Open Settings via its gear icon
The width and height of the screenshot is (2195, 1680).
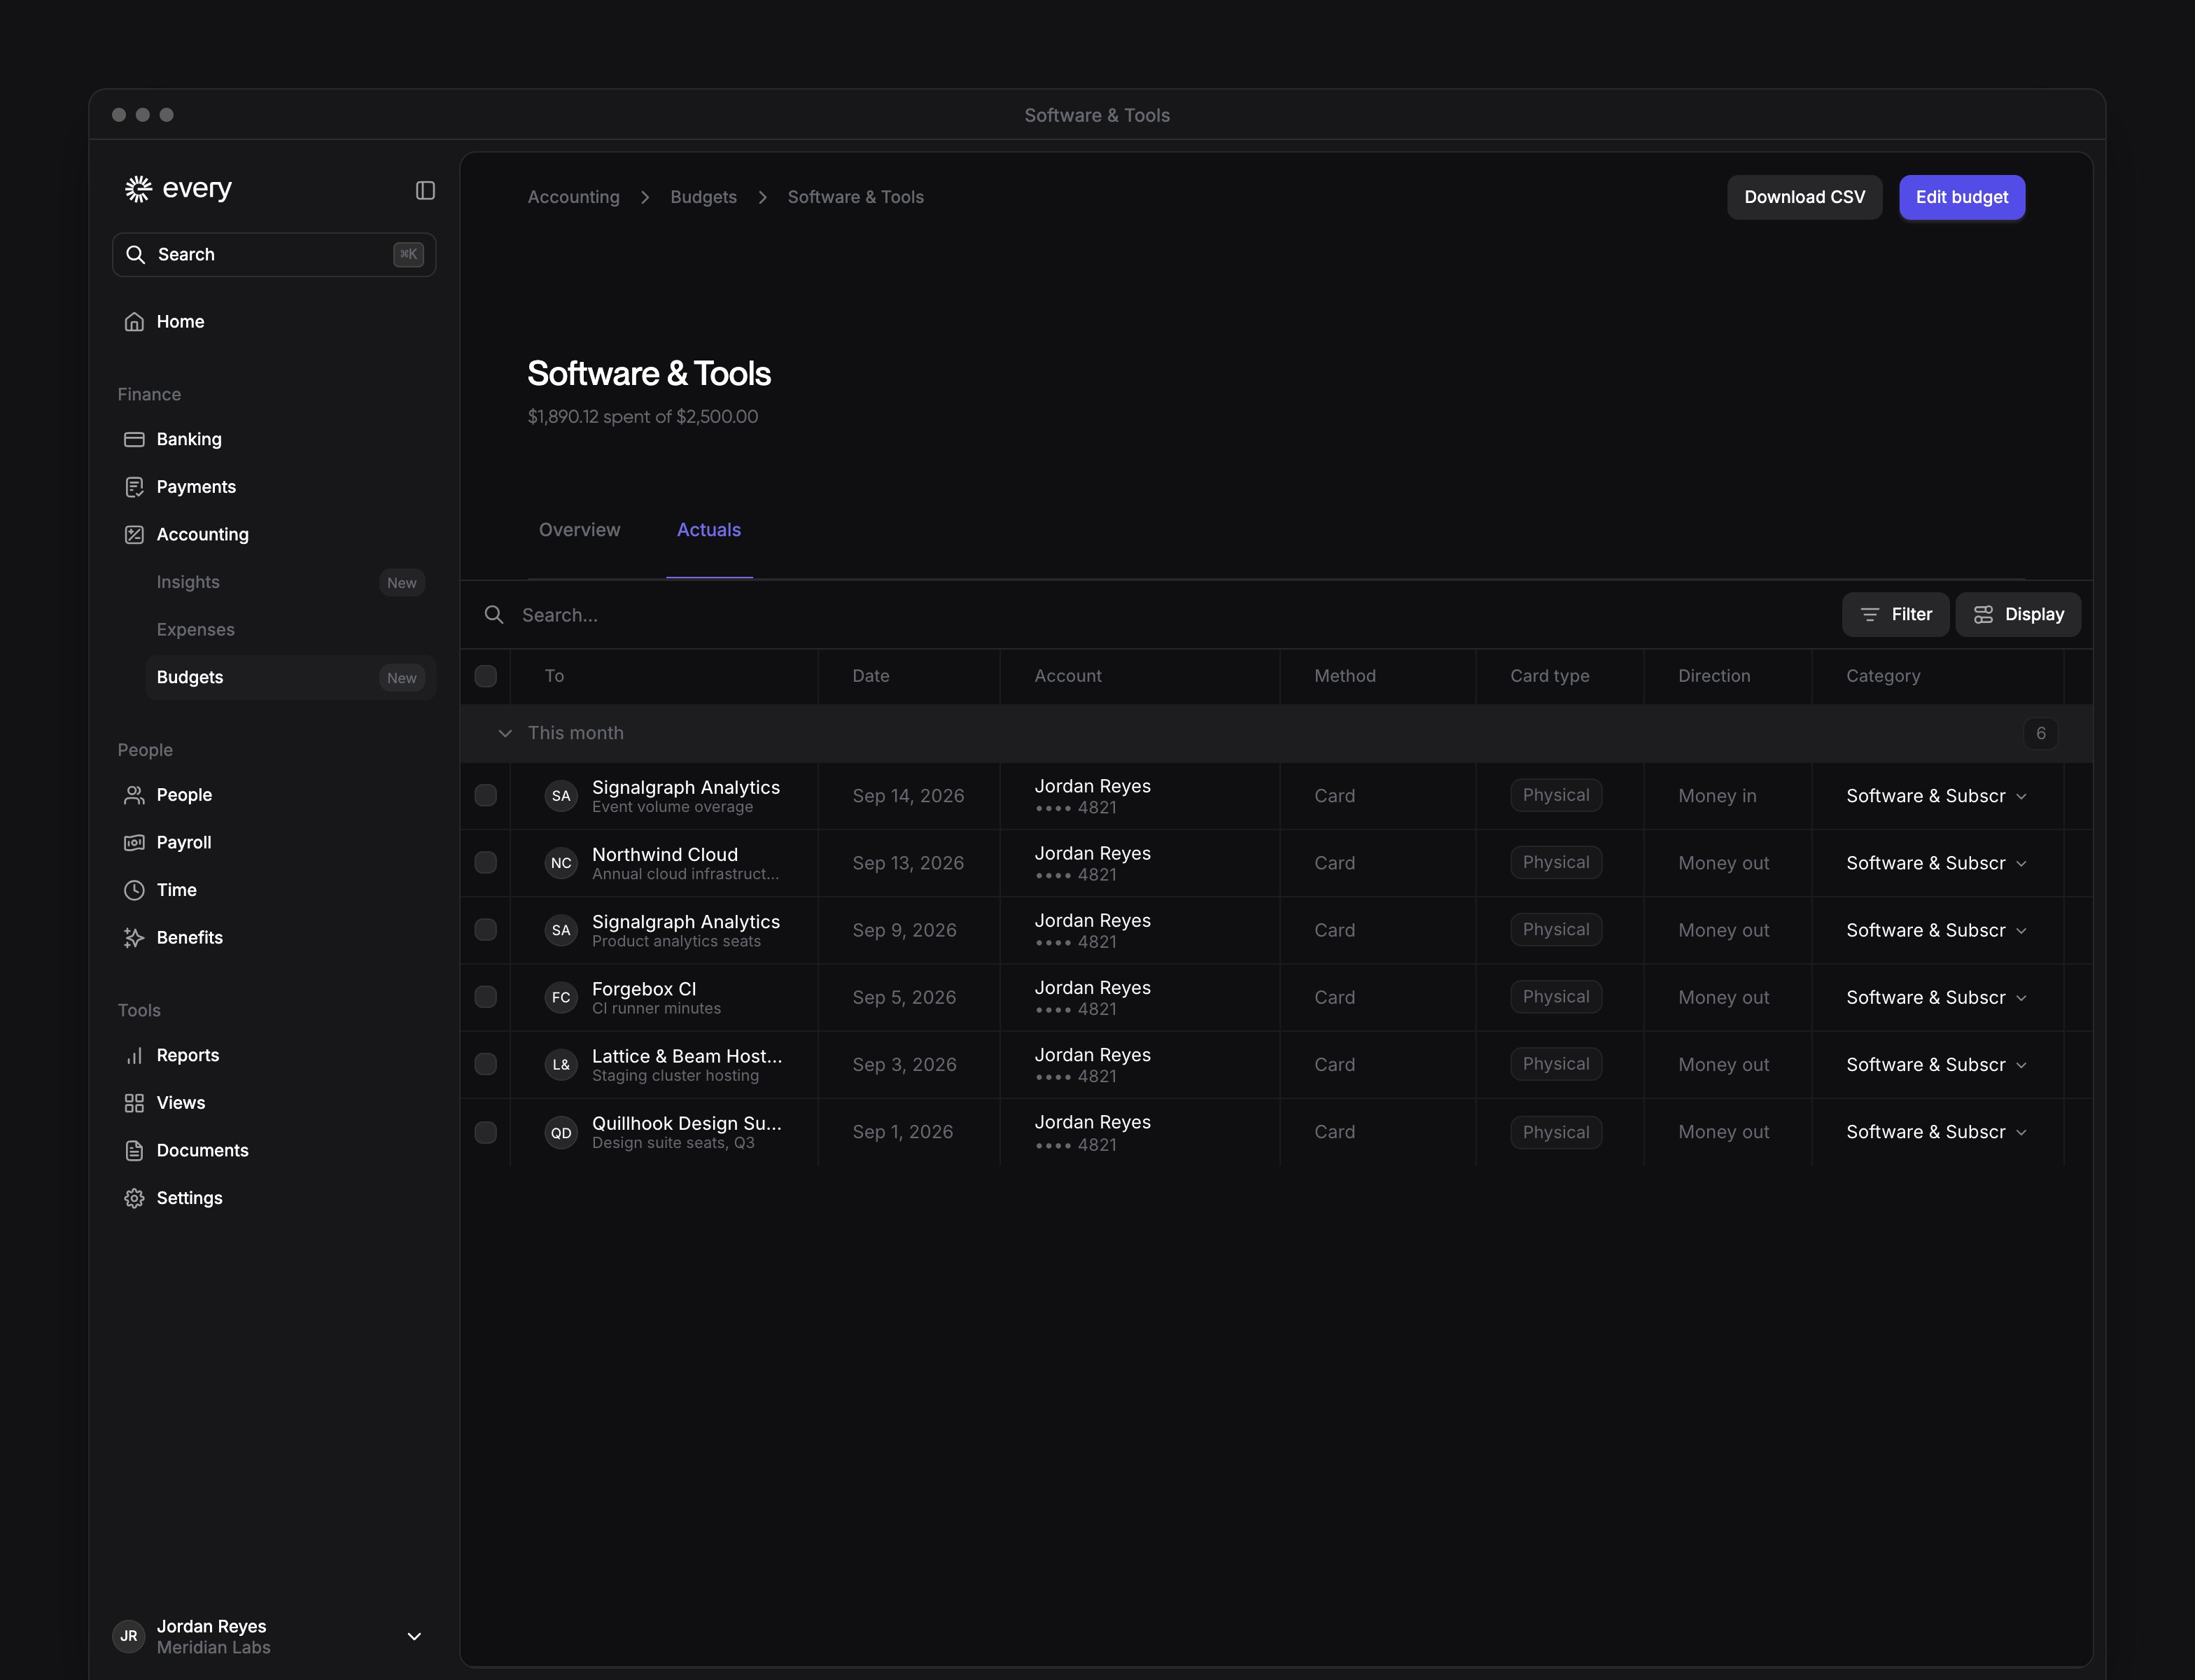coord(134,1198)
